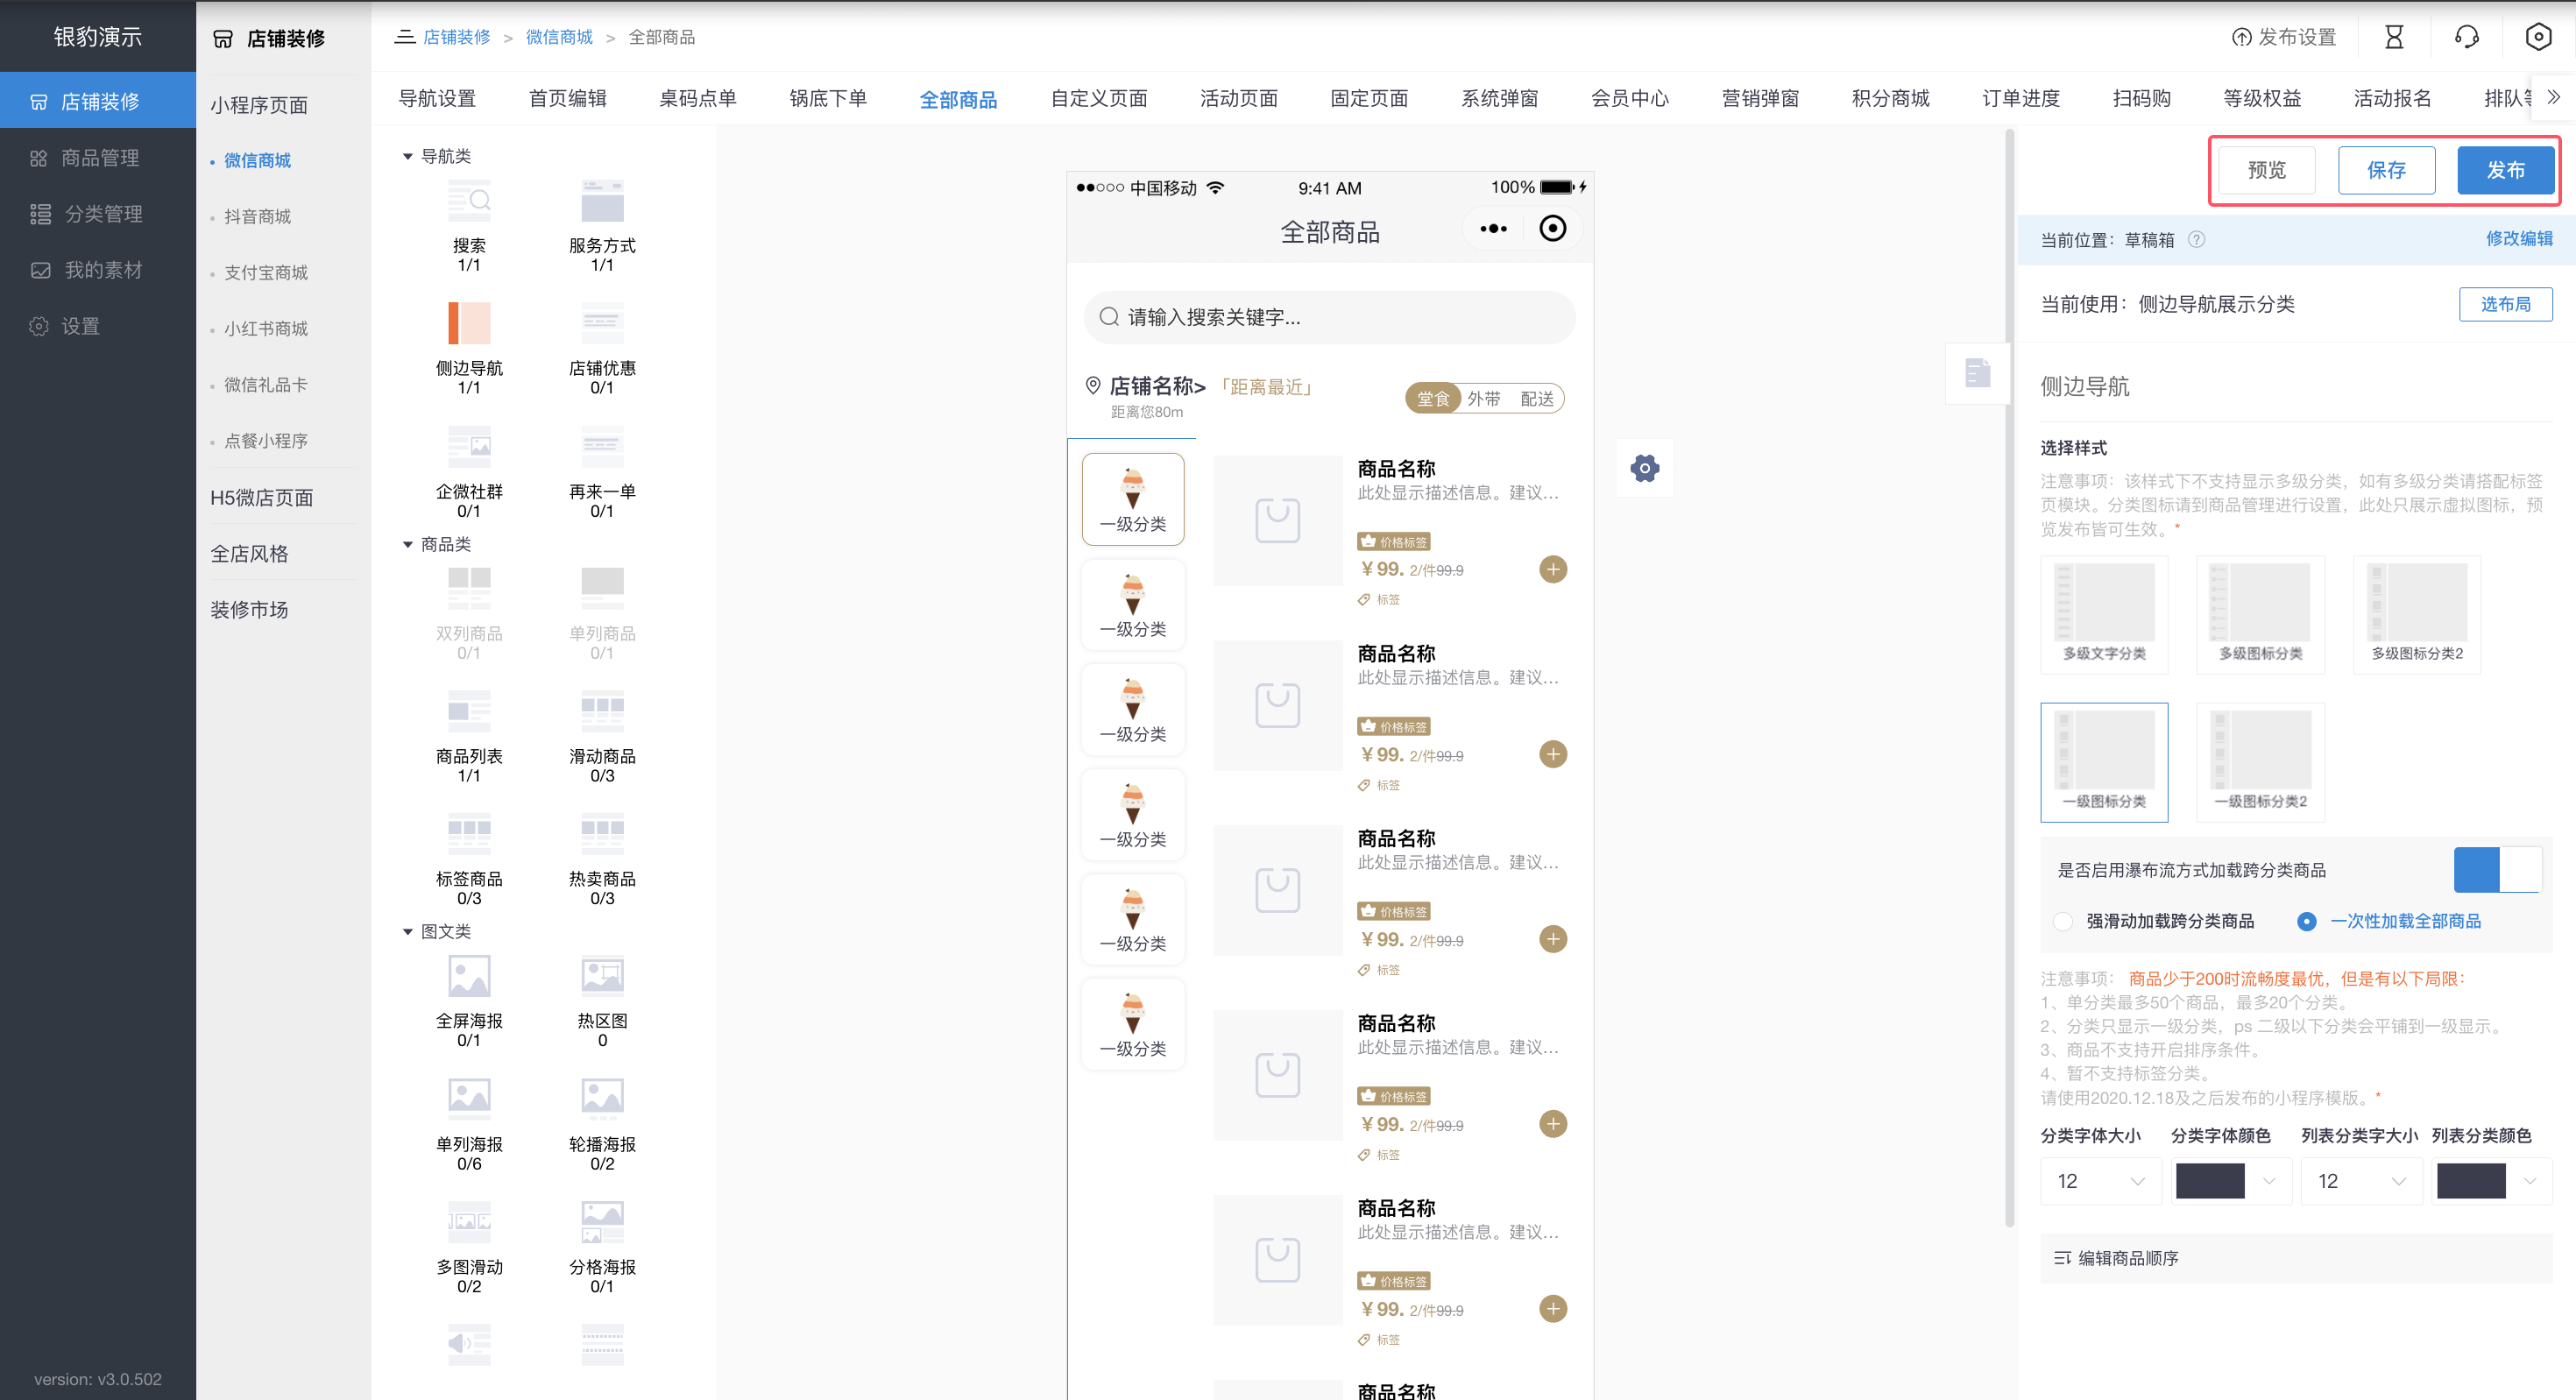Viewport: 2576px width, 1400px height.
Task: Add the 单列海报 component
Action: [469, 1099]
